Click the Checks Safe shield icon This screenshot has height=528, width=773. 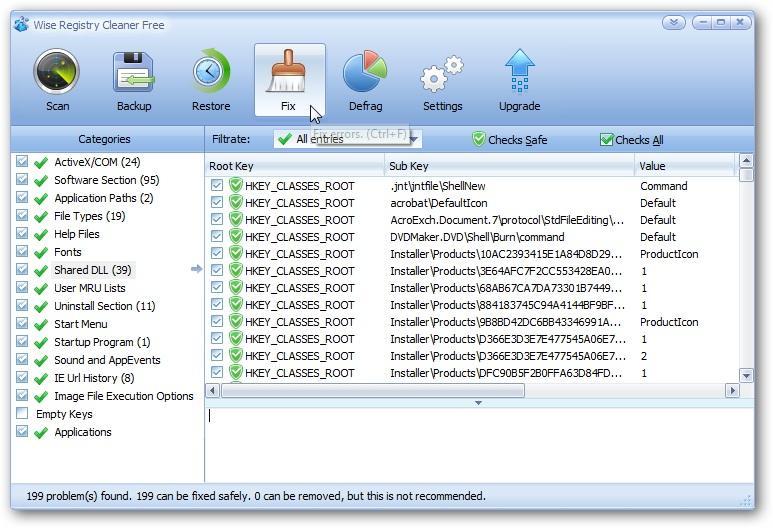[478, 140]
